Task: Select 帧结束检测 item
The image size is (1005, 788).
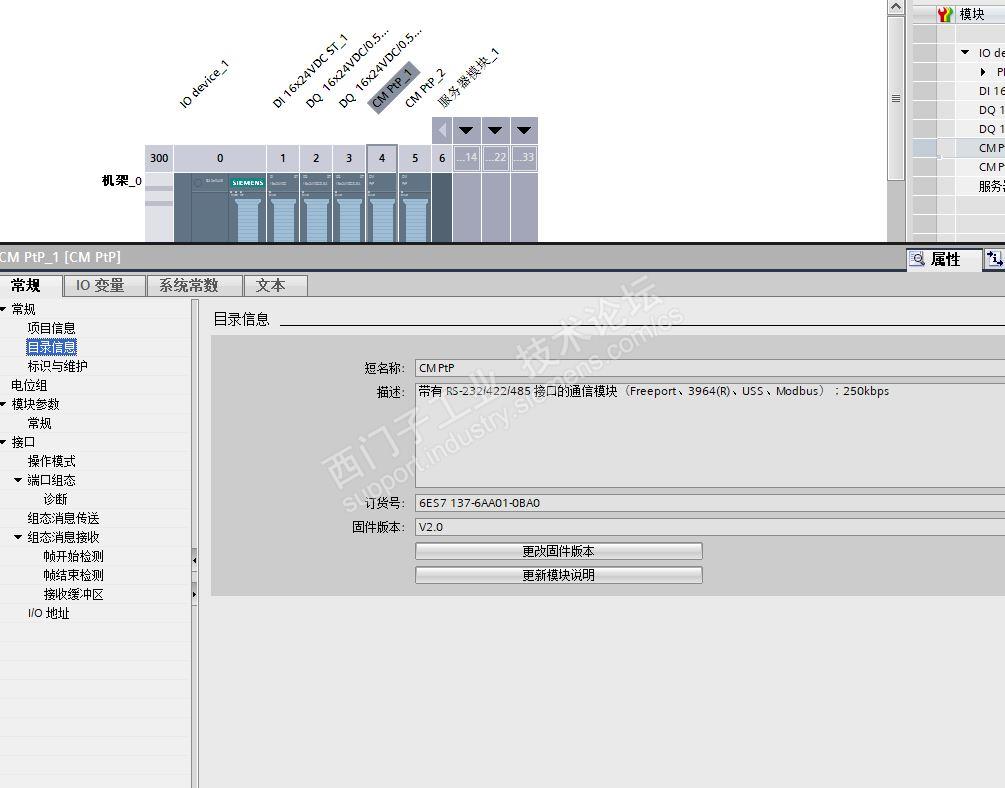Action: [73, 575]
